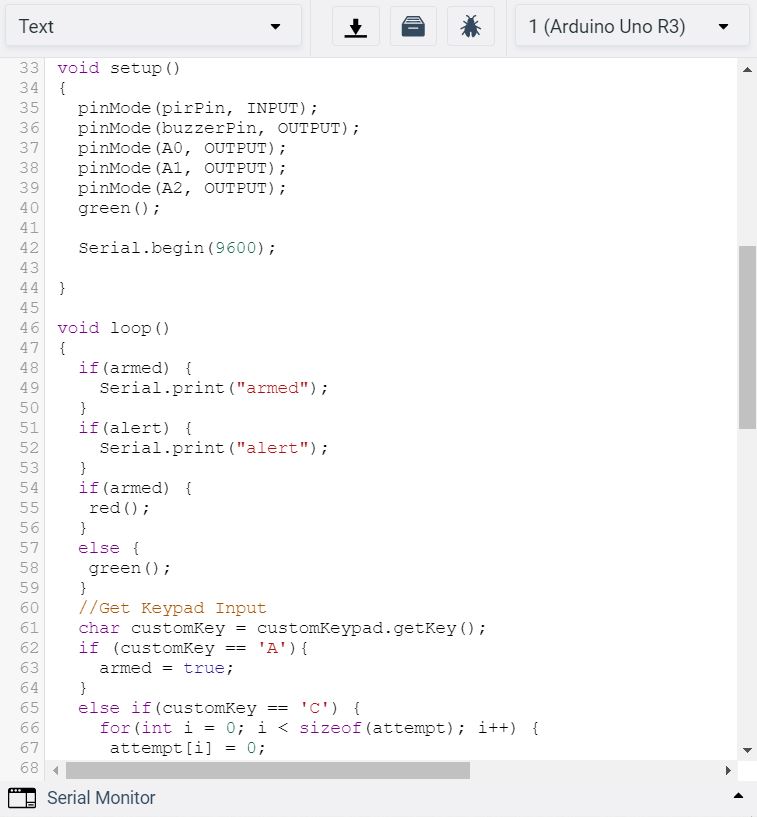Click 'pinMode(A0, OUTPUT);' code line
The height and width of the screenshot is (817, 757).
click(x=182, y=148)
